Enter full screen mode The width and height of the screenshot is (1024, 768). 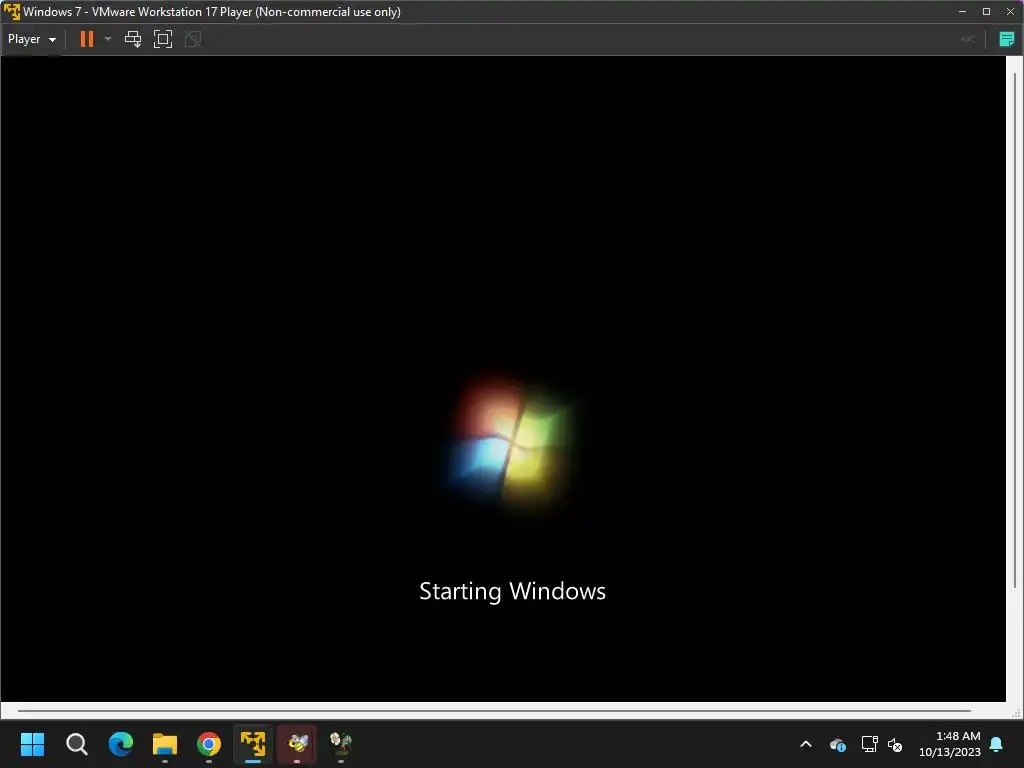[x=163, y=39]
